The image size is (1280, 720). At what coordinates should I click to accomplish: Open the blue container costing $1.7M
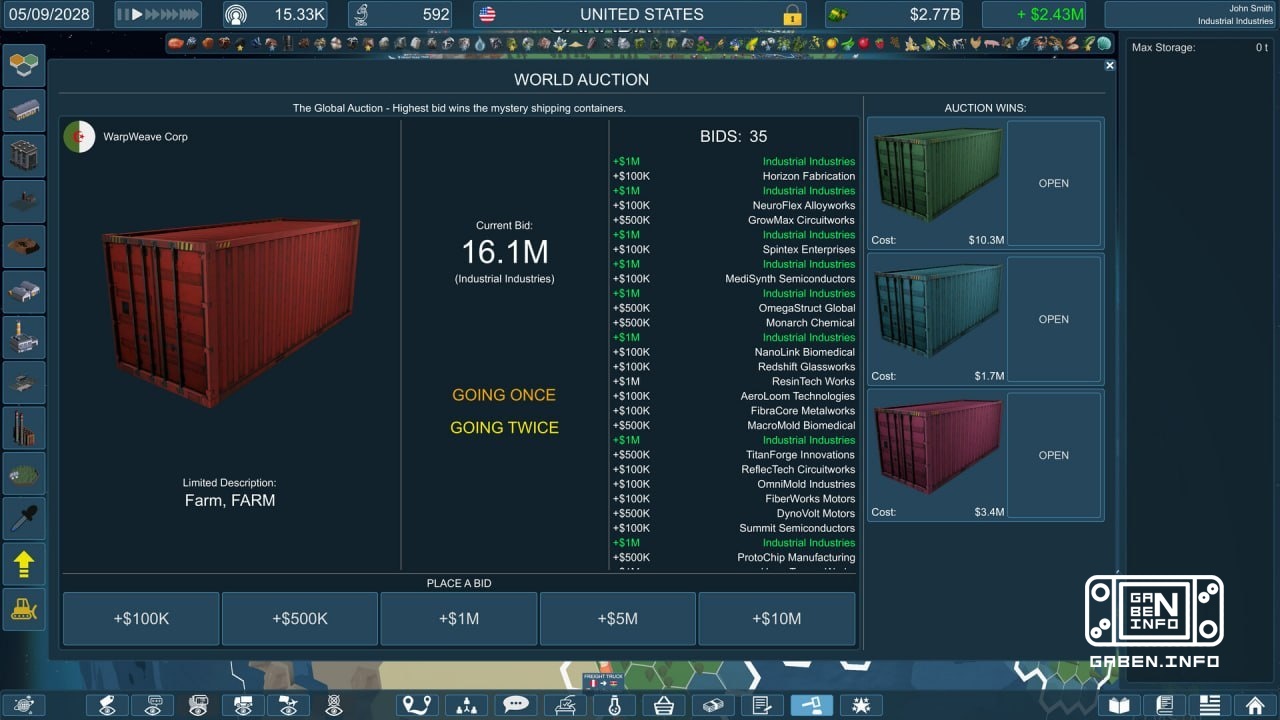coord(1054,319)
